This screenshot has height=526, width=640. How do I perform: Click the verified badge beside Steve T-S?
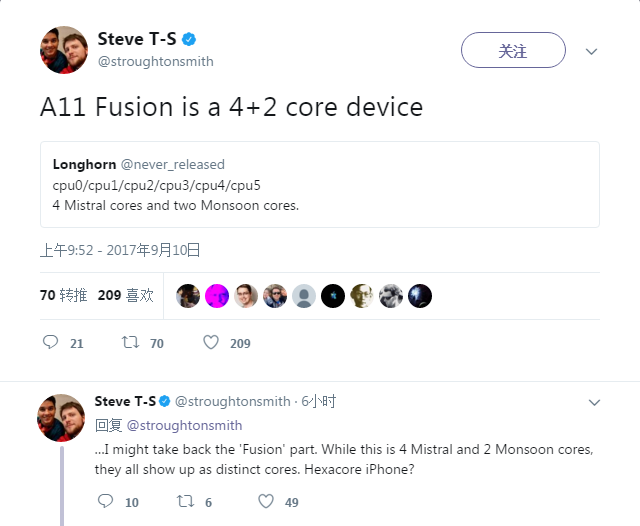pyautogui.click(x=189, y=40)
